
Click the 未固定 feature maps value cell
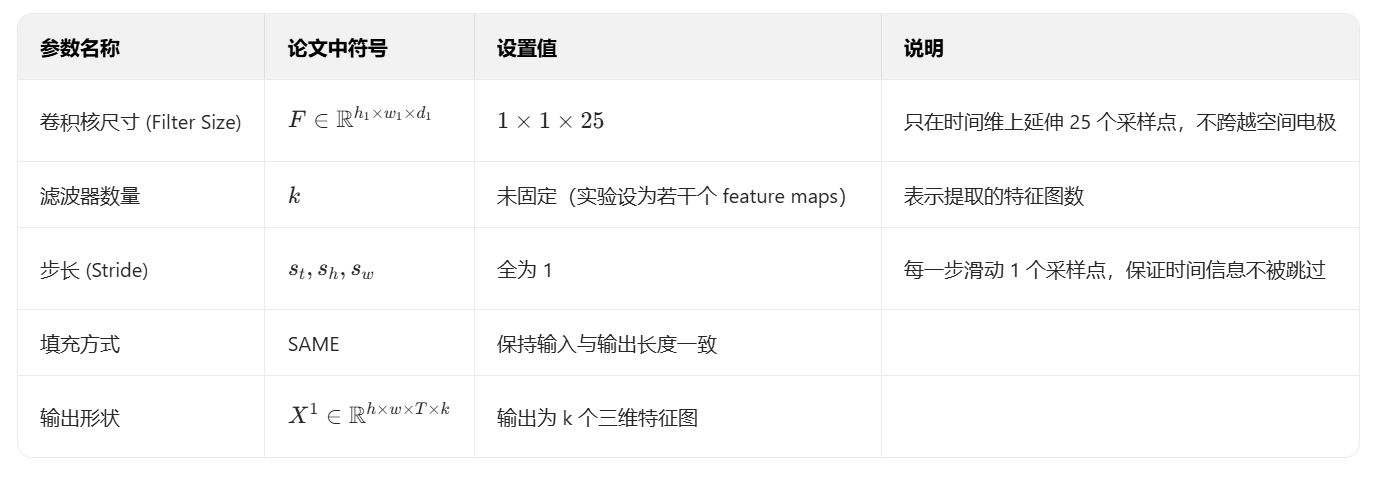coord(671,196)
